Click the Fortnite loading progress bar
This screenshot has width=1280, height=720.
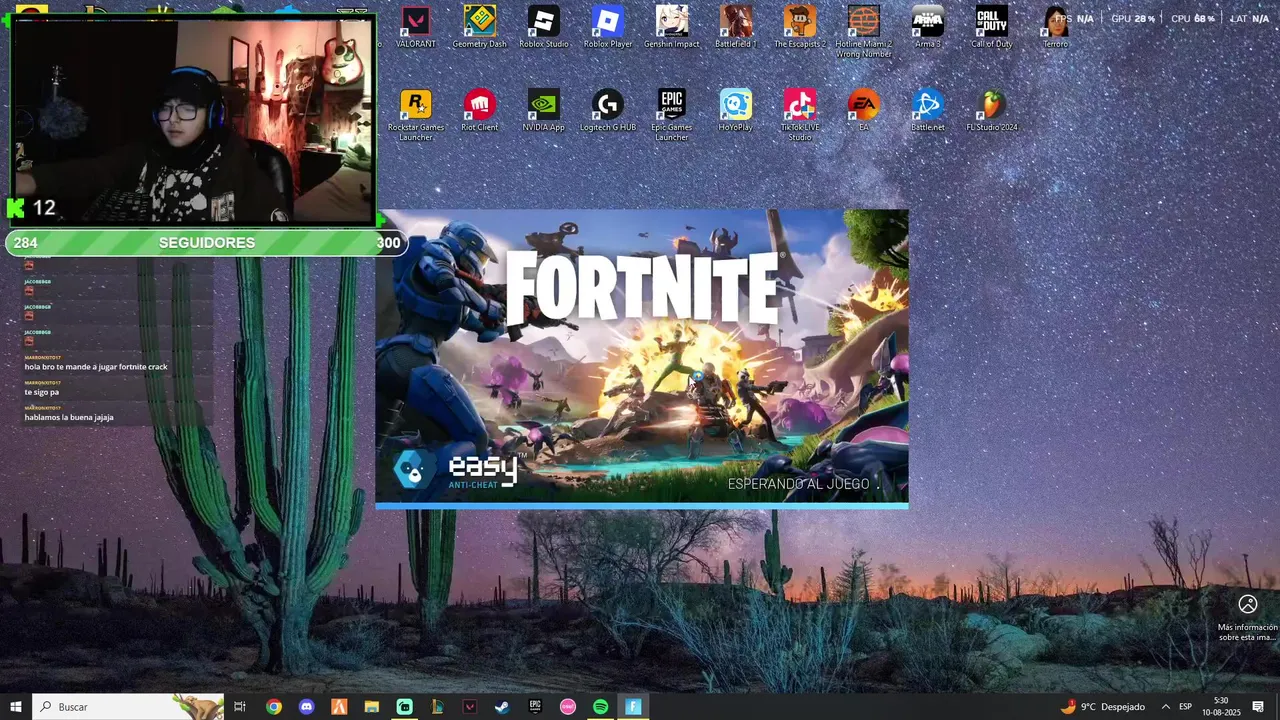[642, 506]
